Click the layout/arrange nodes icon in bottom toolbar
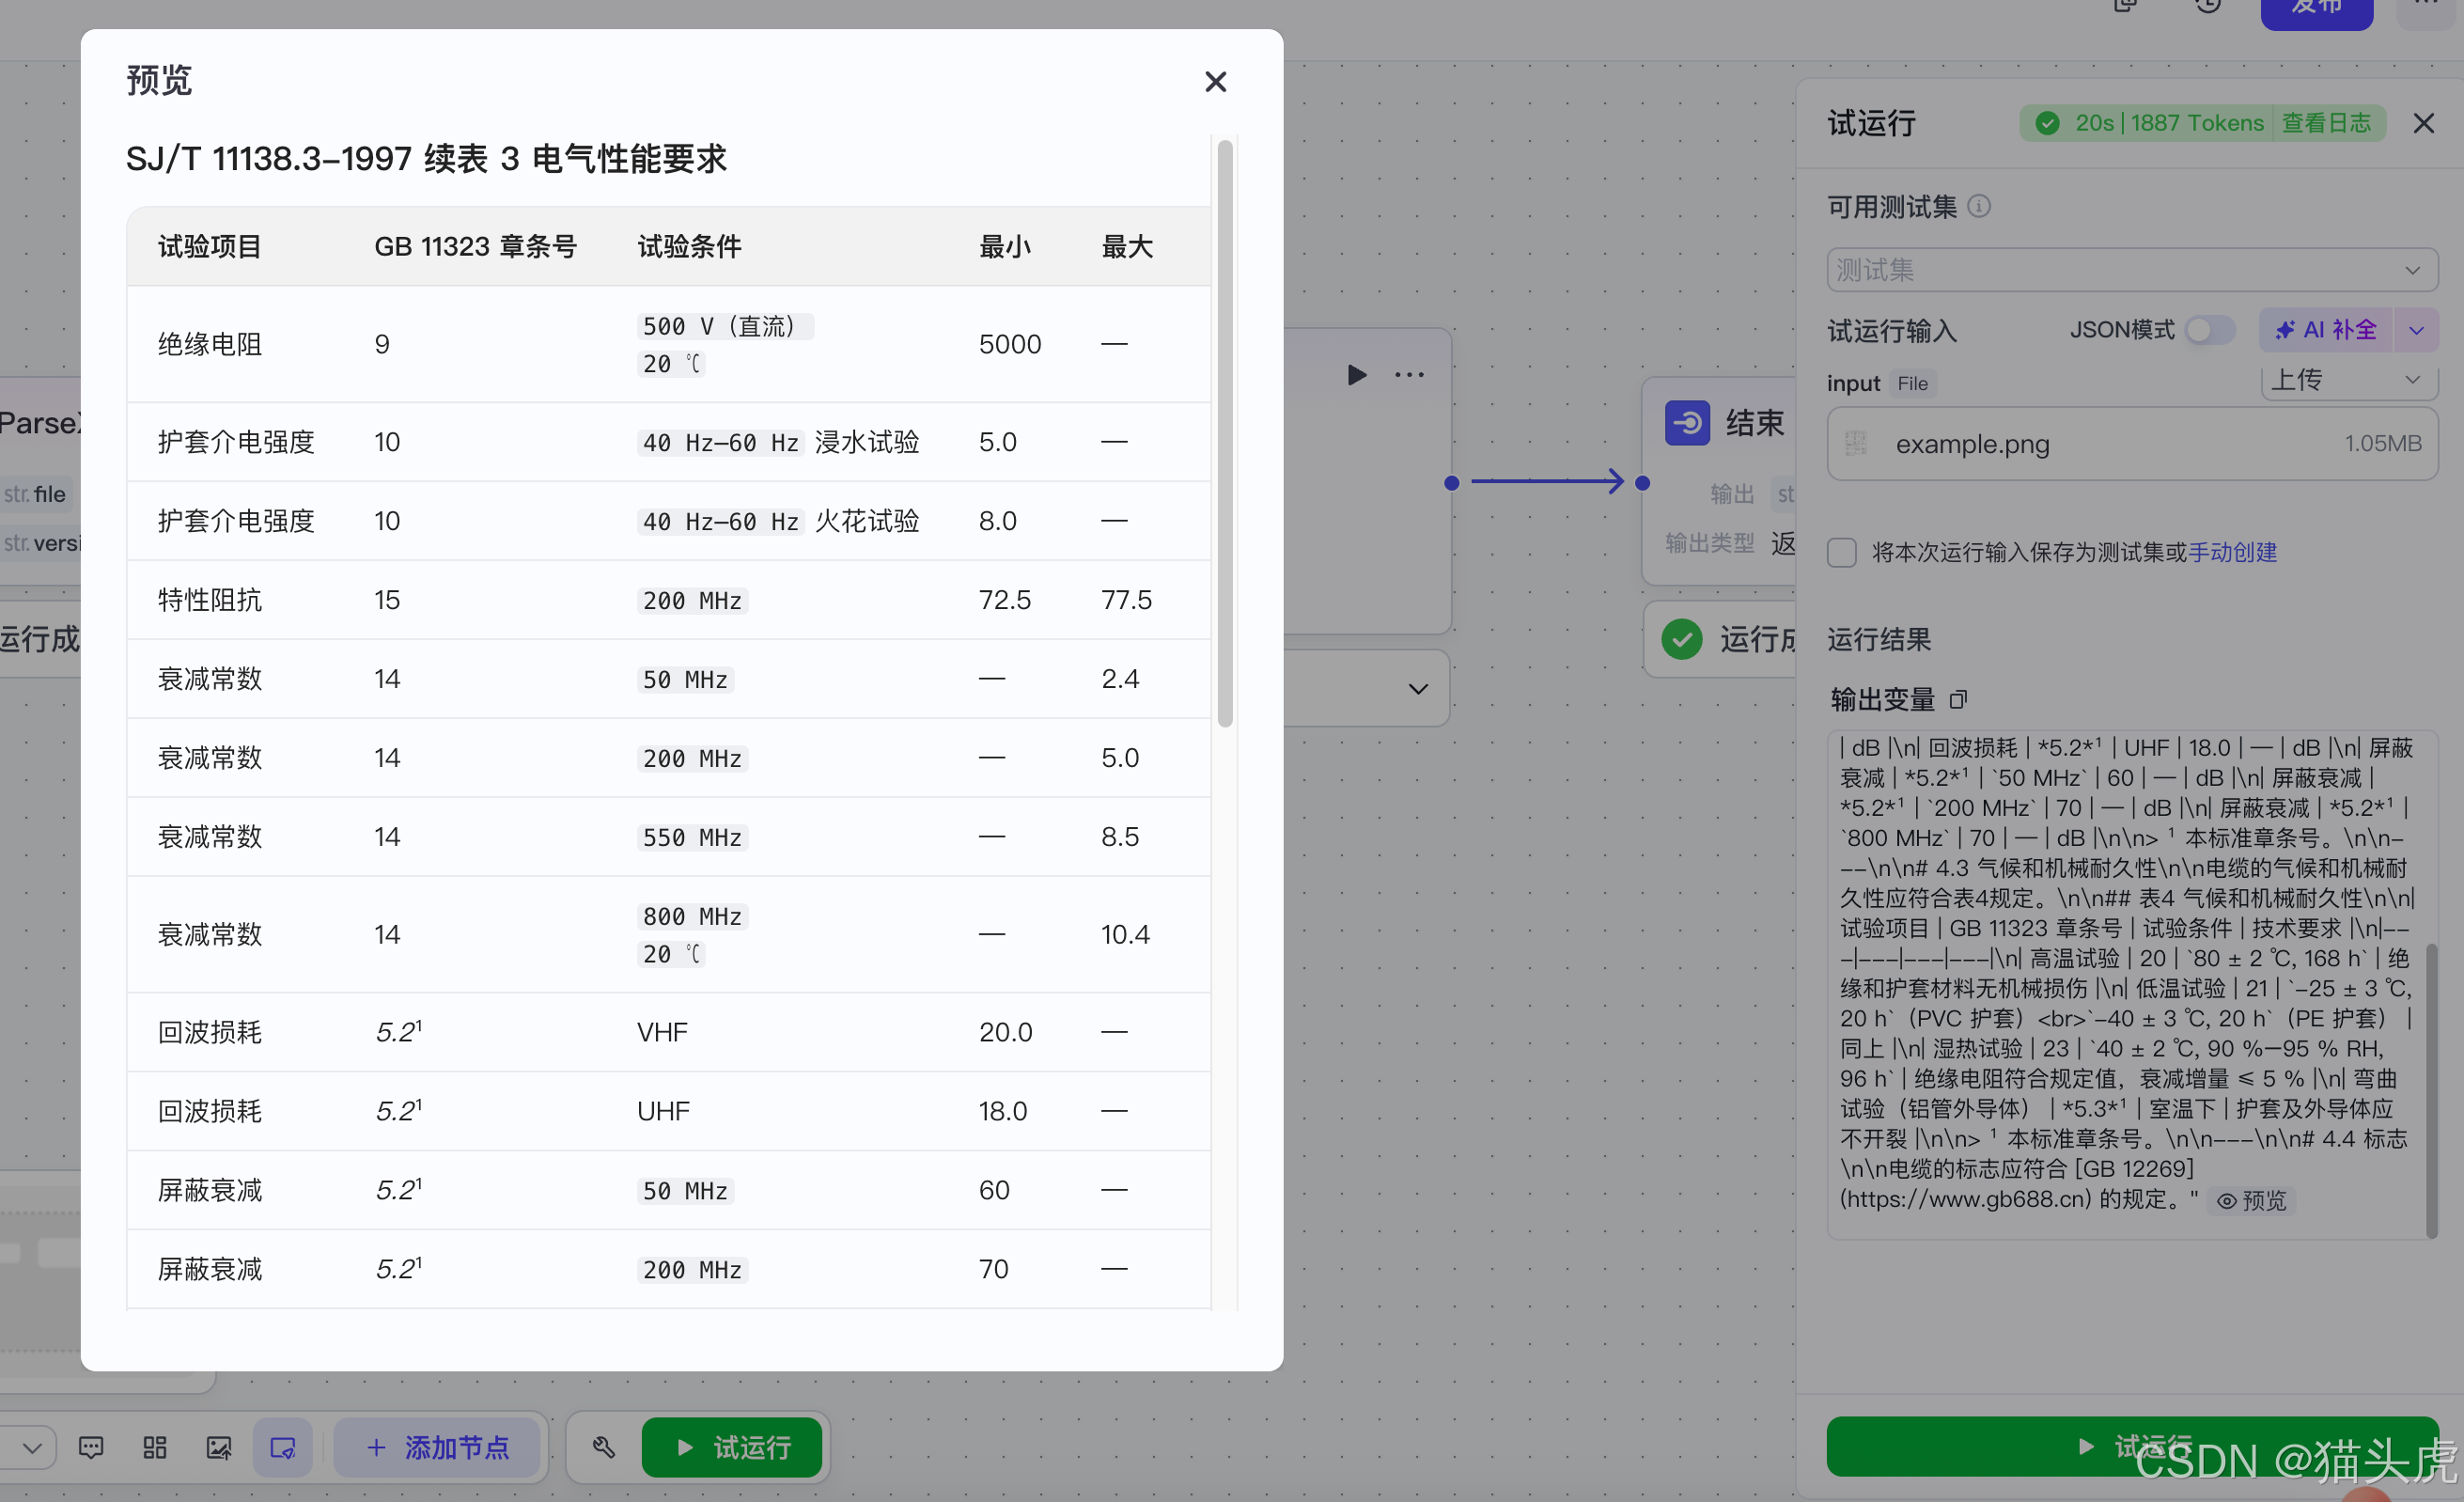This screenshot has width=2464, height=1502. pos(154,1447)
